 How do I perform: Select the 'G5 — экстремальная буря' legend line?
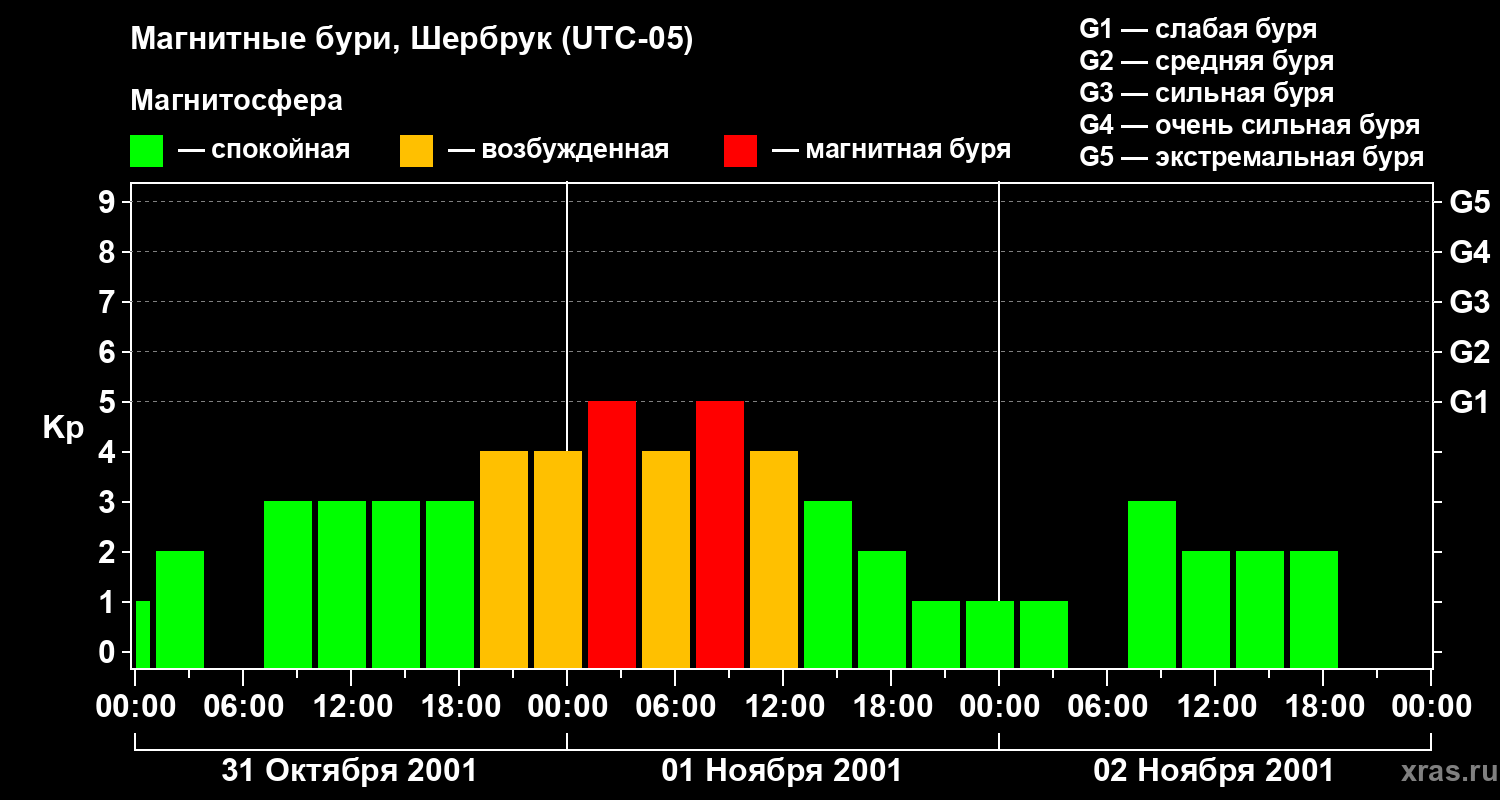tap(1252, 157)
